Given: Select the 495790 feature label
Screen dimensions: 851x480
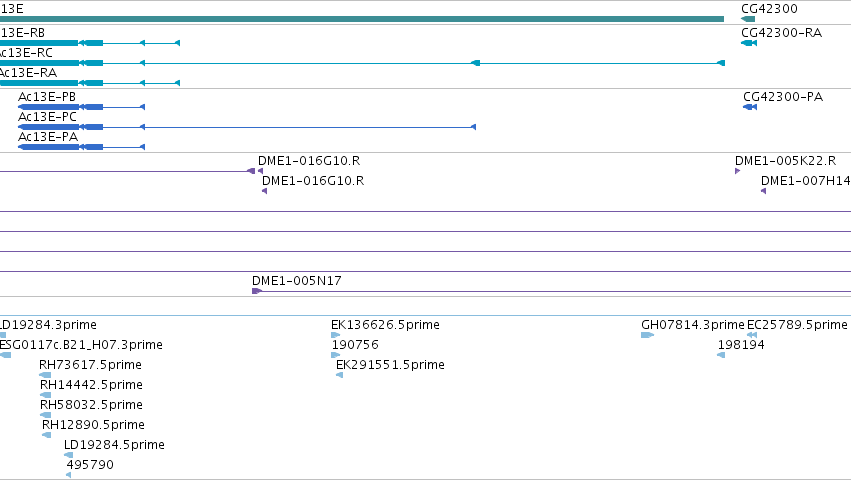Looking at the screenshot, I should coord(90,465).
